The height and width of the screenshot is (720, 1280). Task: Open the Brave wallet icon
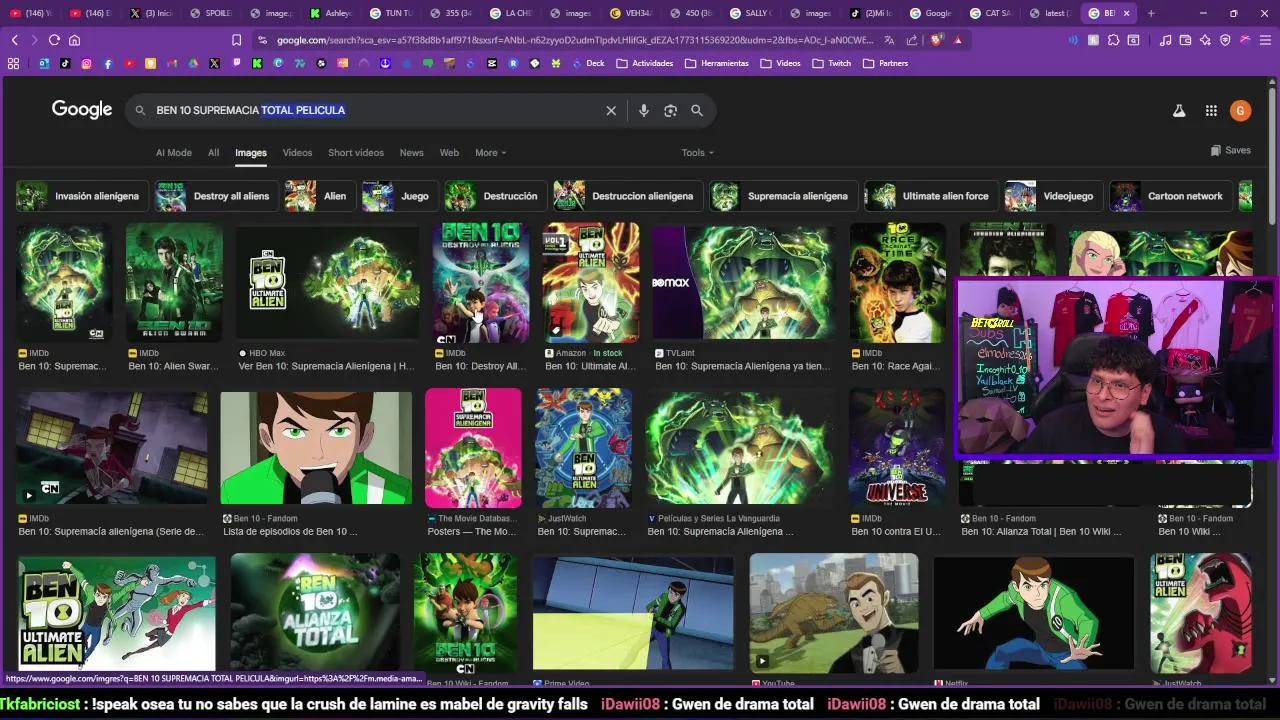point(1185,40)
